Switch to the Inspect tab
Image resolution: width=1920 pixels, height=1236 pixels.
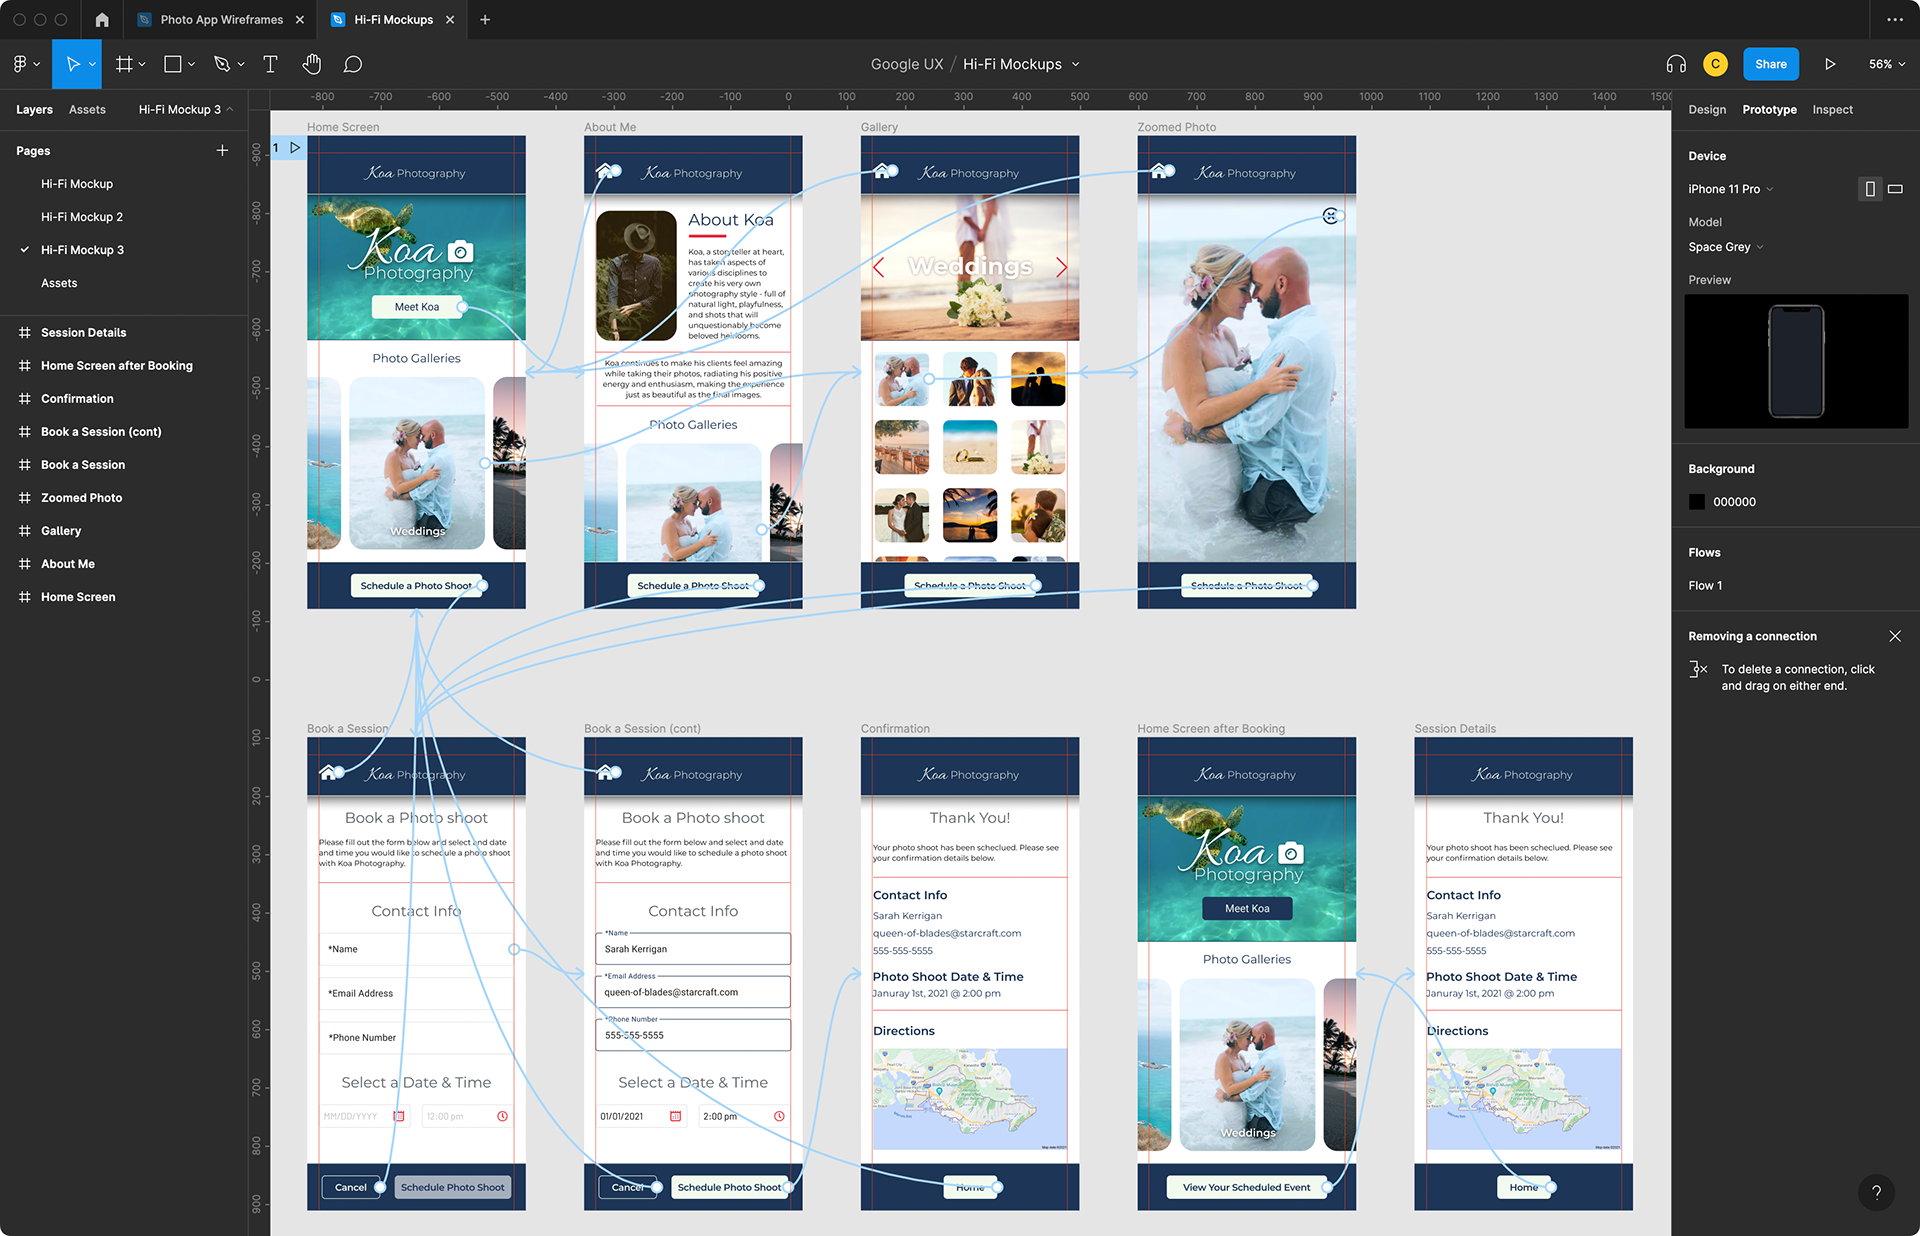point(1832,110)
